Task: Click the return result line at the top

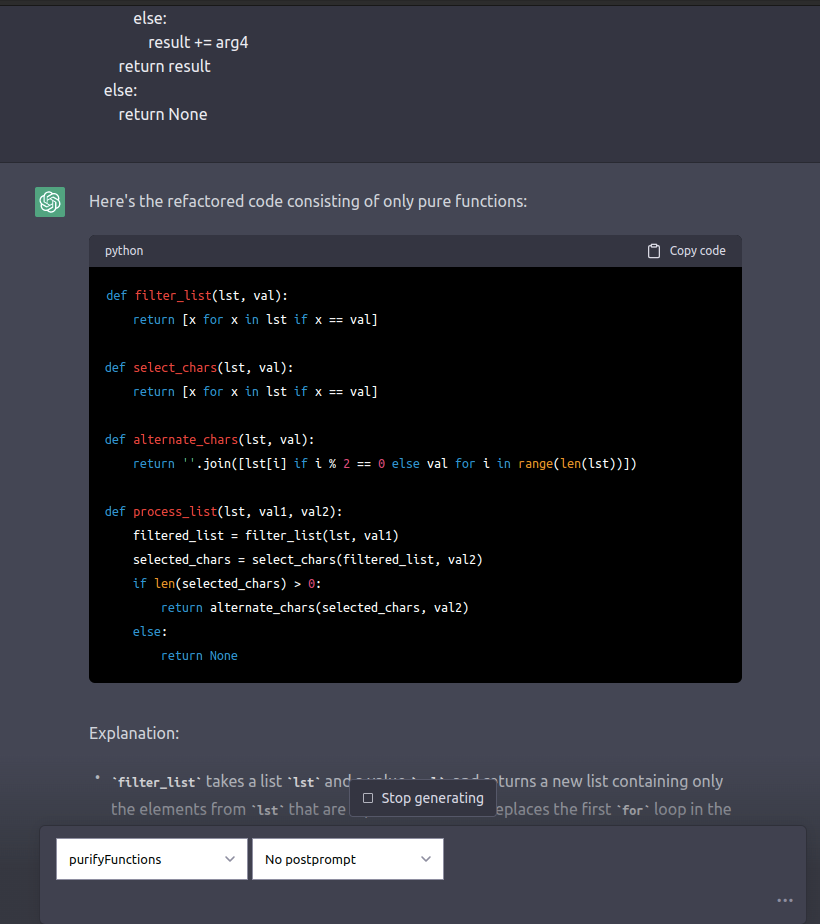Action: point(164,65)
